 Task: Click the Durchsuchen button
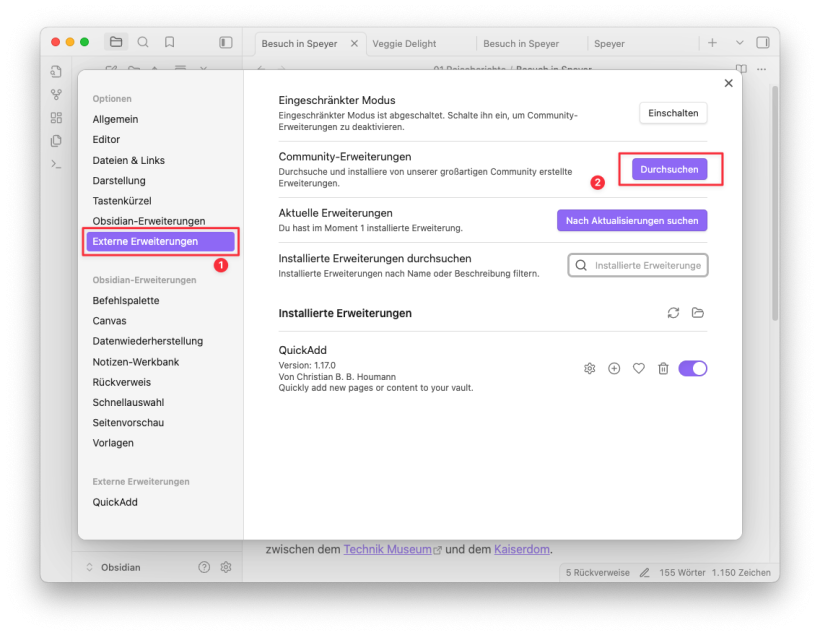[x=669, y=170]
